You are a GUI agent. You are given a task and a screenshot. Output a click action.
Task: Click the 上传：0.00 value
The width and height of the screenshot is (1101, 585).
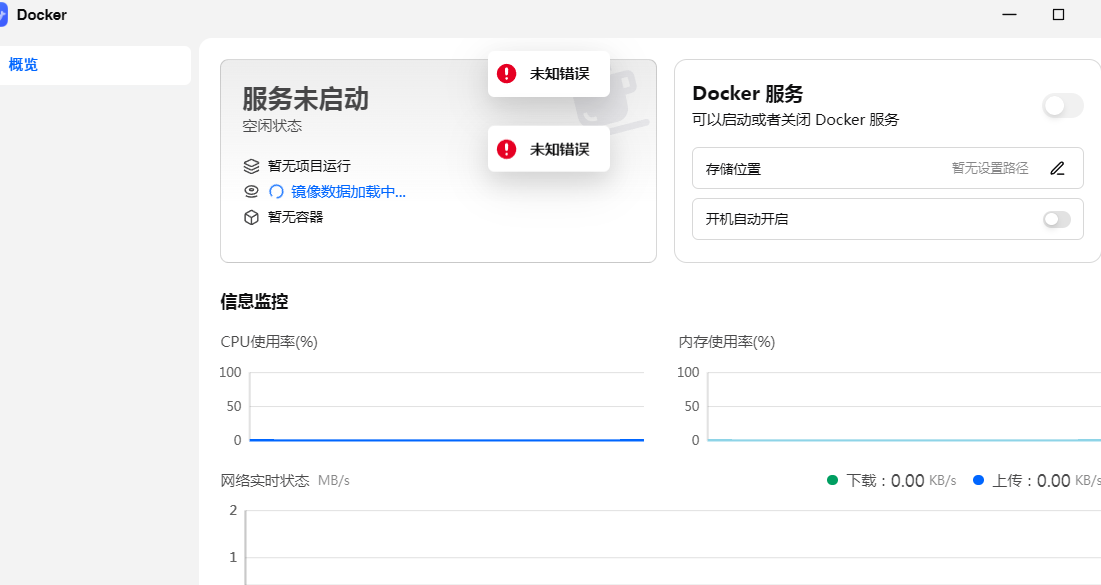pos(1031,481)
